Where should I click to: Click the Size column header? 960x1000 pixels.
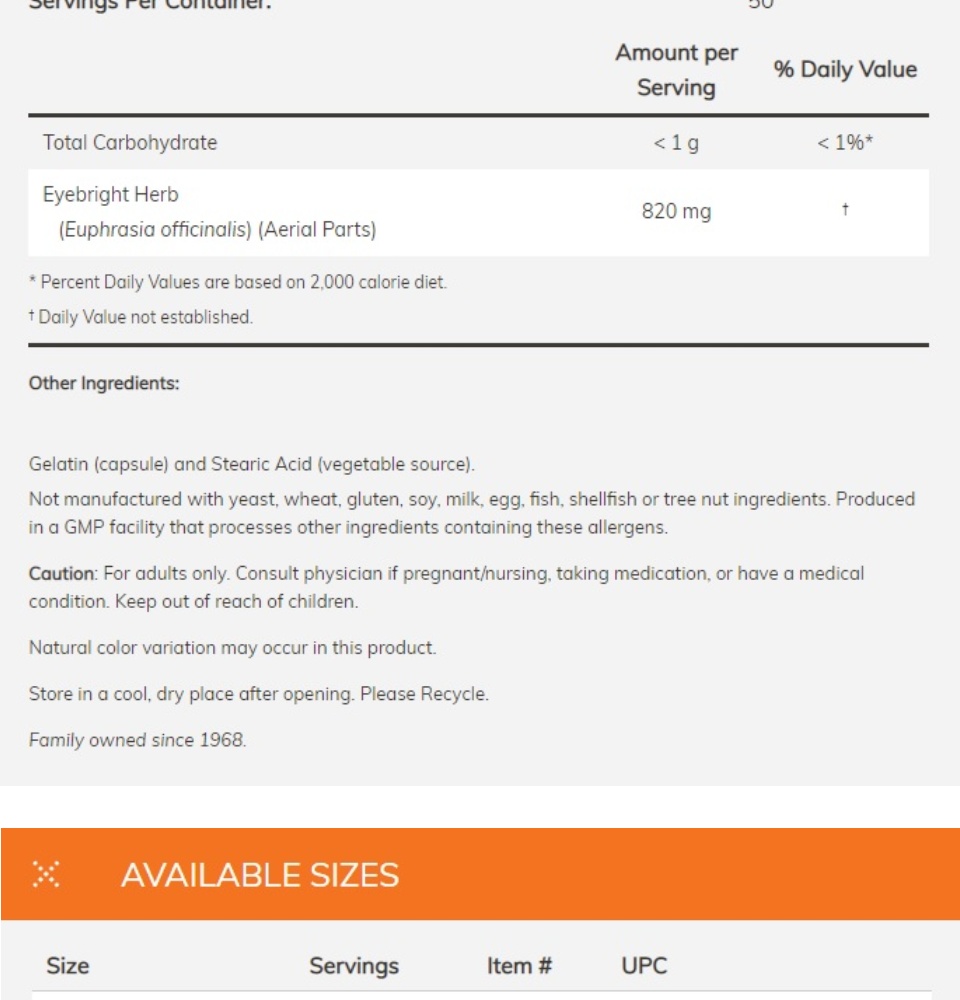(x=68, y=966)
